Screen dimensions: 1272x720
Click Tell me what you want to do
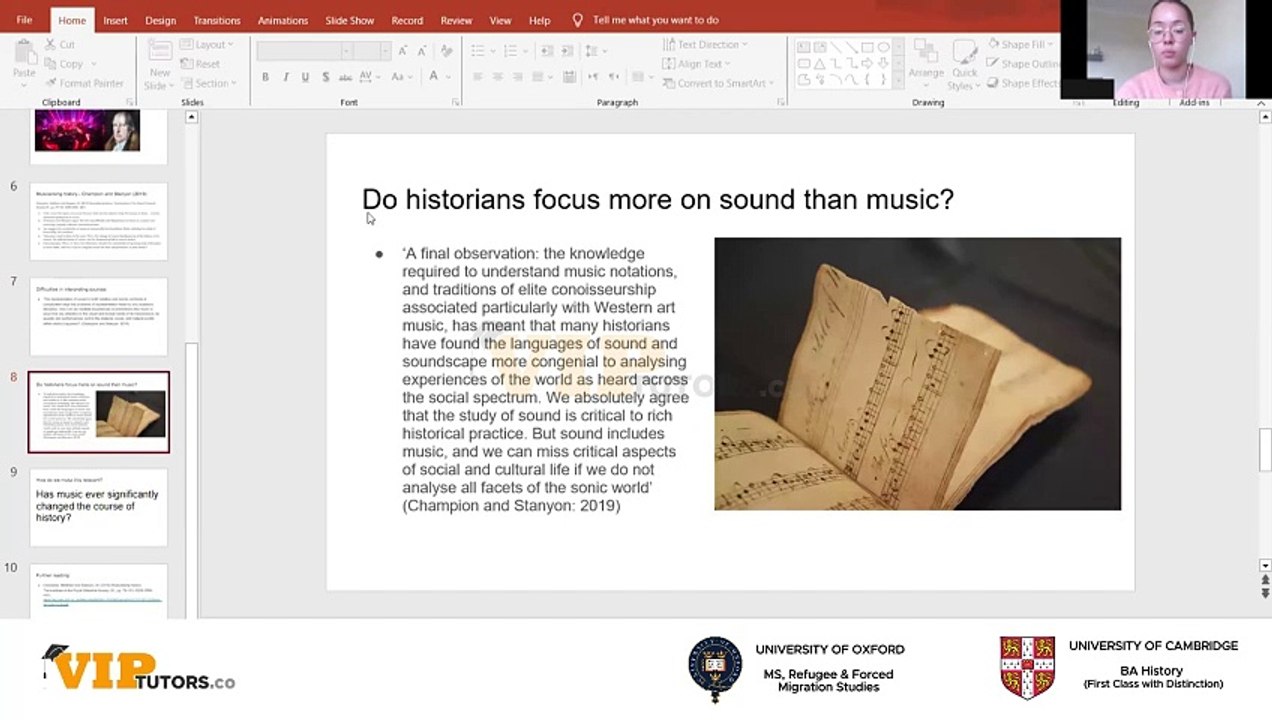[645, 20]
